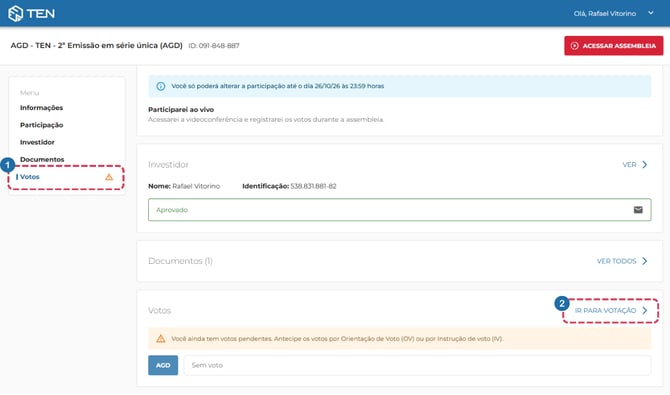The width and height of the screenshot is (670, 395).
Task: Click the Documentos (1) section heading
Action: (x=180, y=261)
